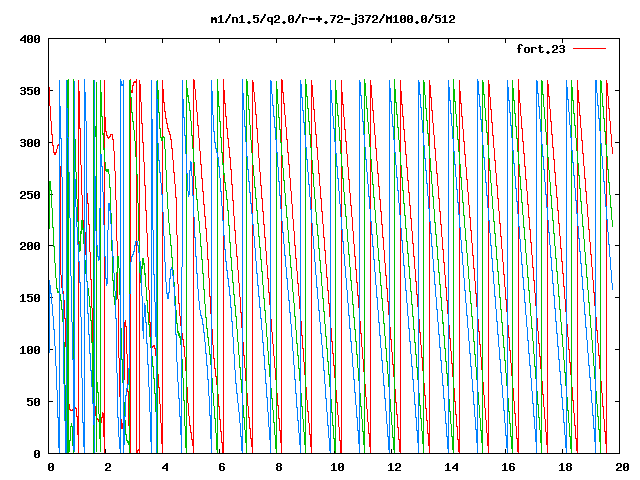Click x-axis label 18
This screenshot has width=640, height=480.
[x=566, y=467]
